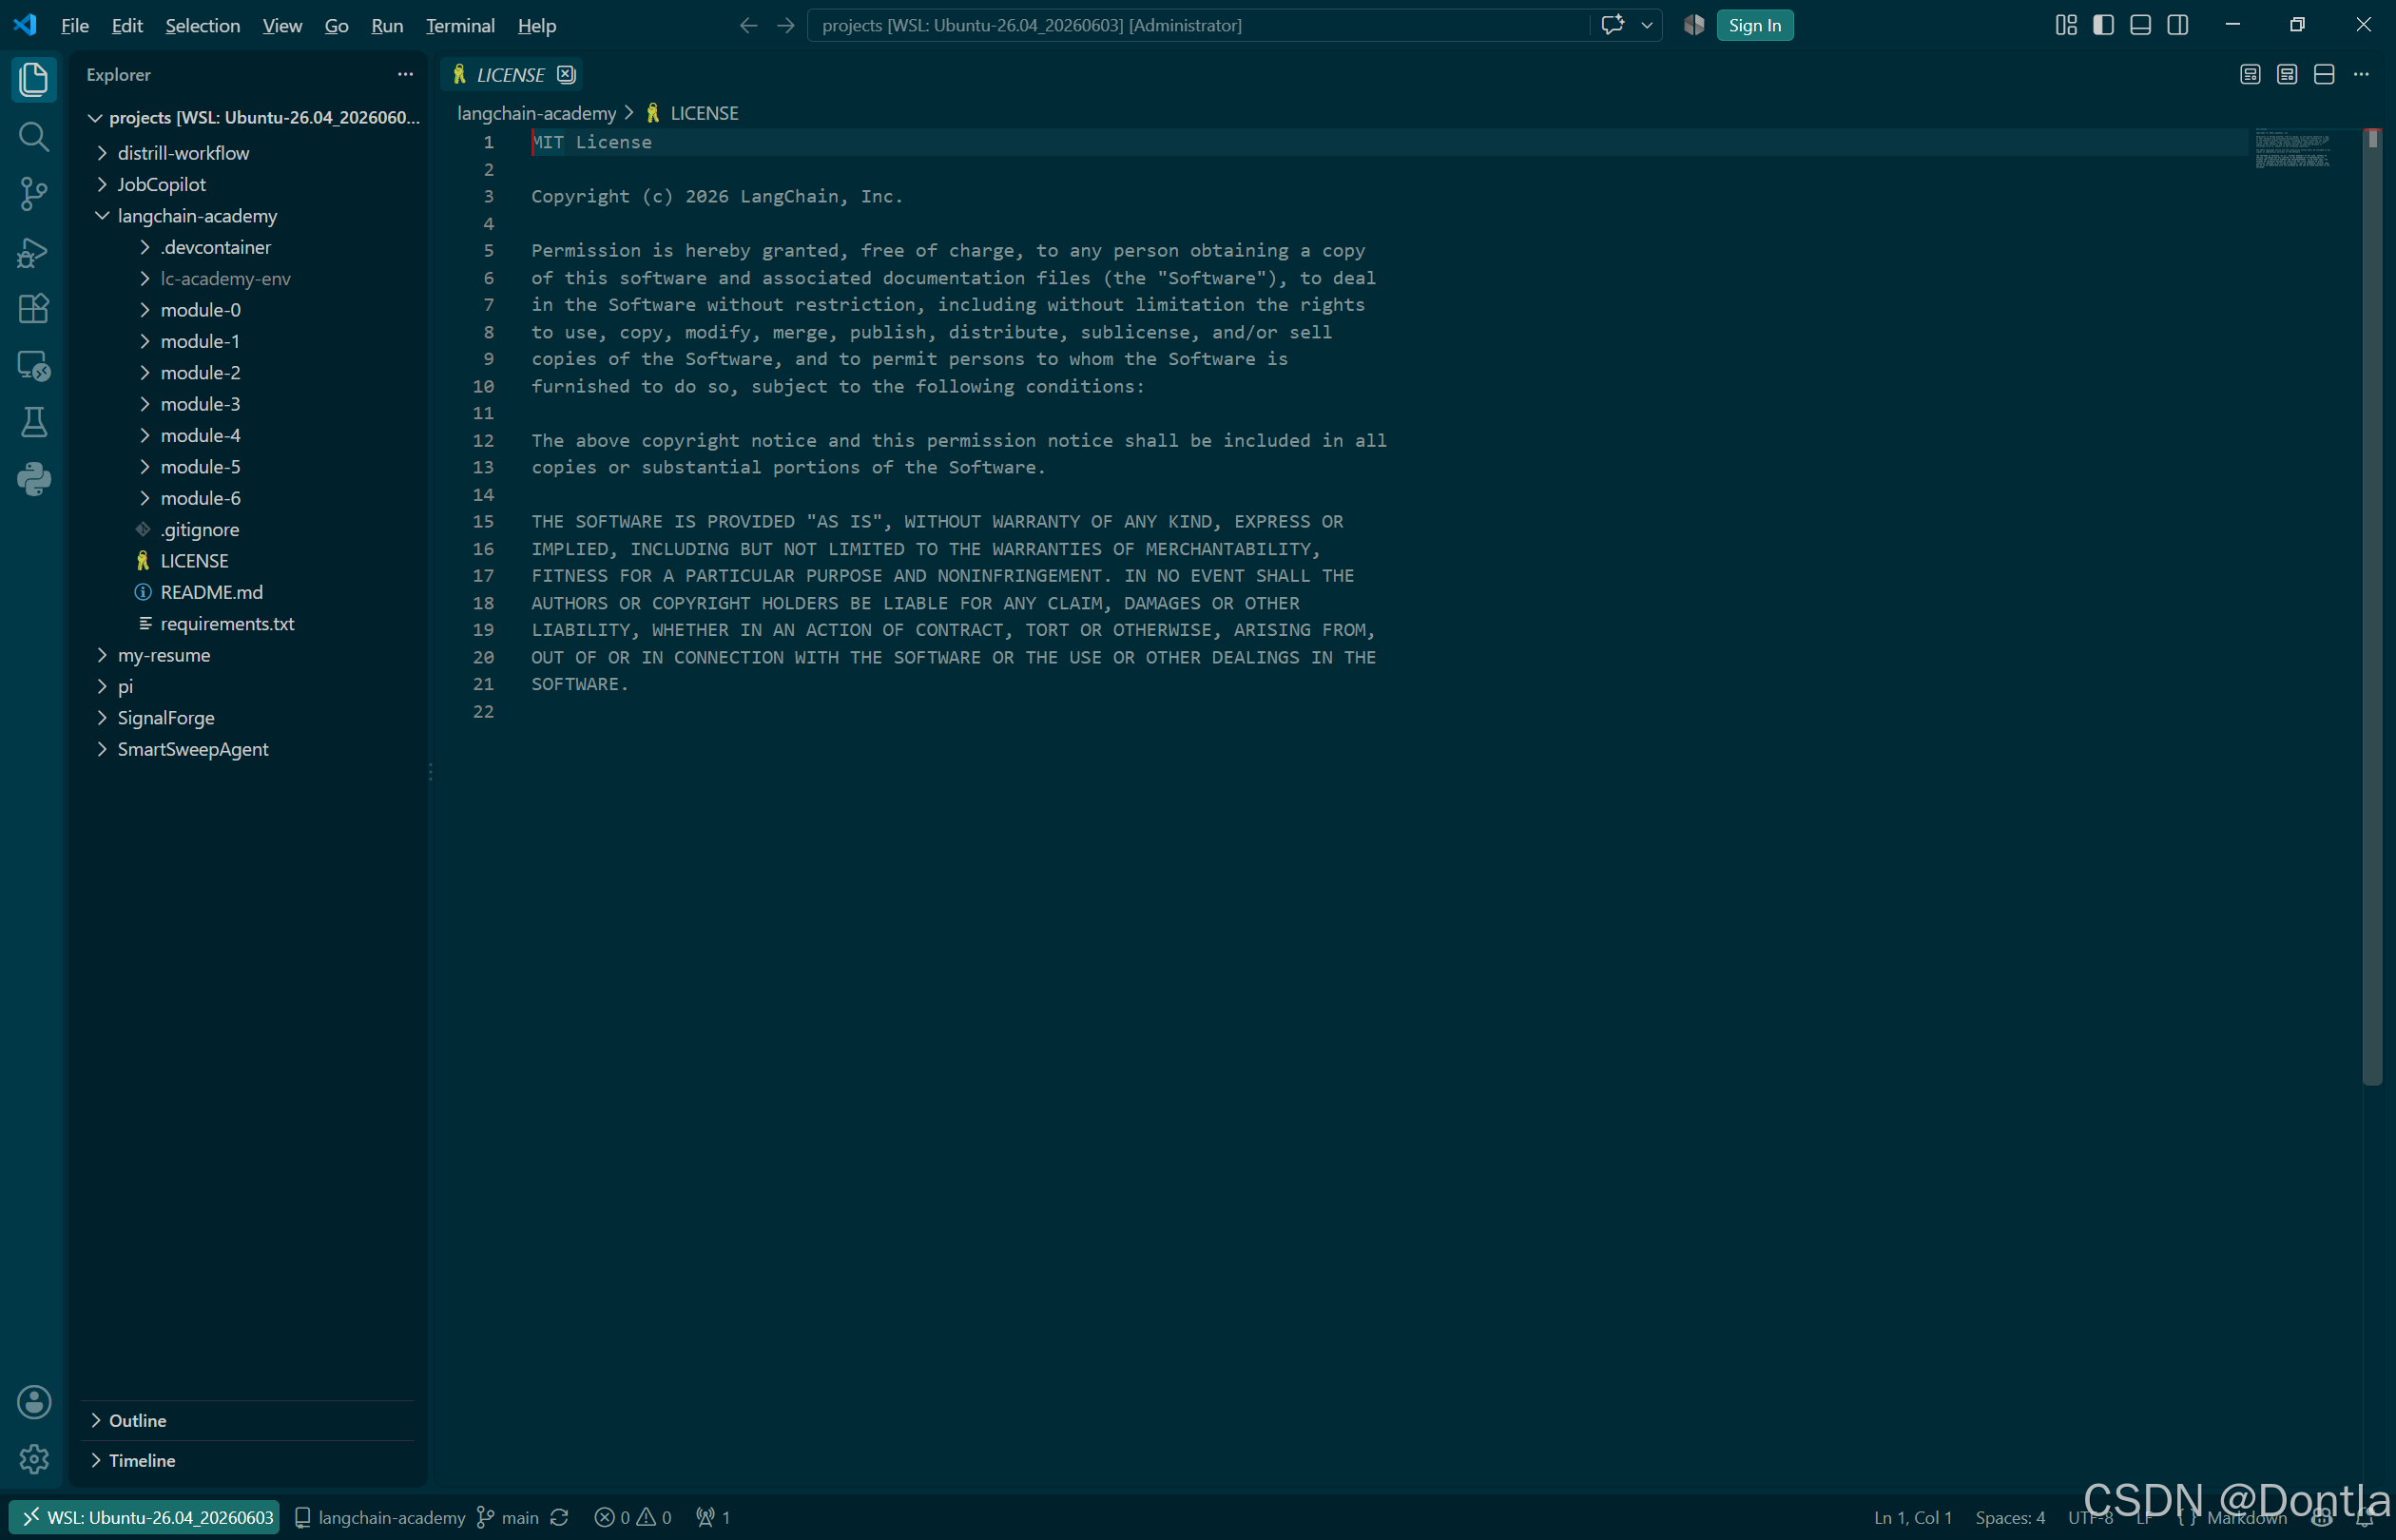Open editor More Actions ellipsis menu
This screenshot has width=2396, height=1540.
[x=2361, y=74]
